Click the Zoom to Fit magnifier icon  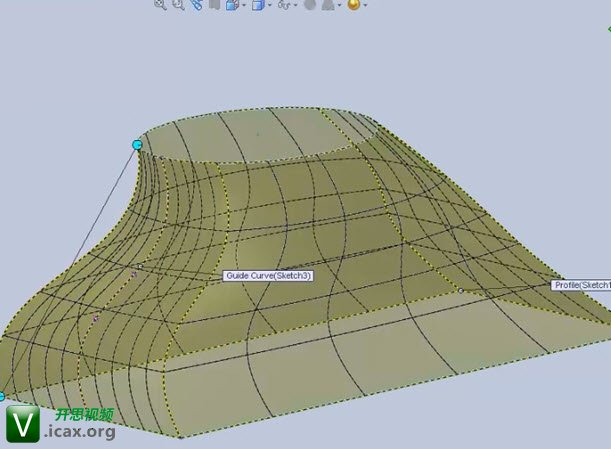(x=160, y=4)
